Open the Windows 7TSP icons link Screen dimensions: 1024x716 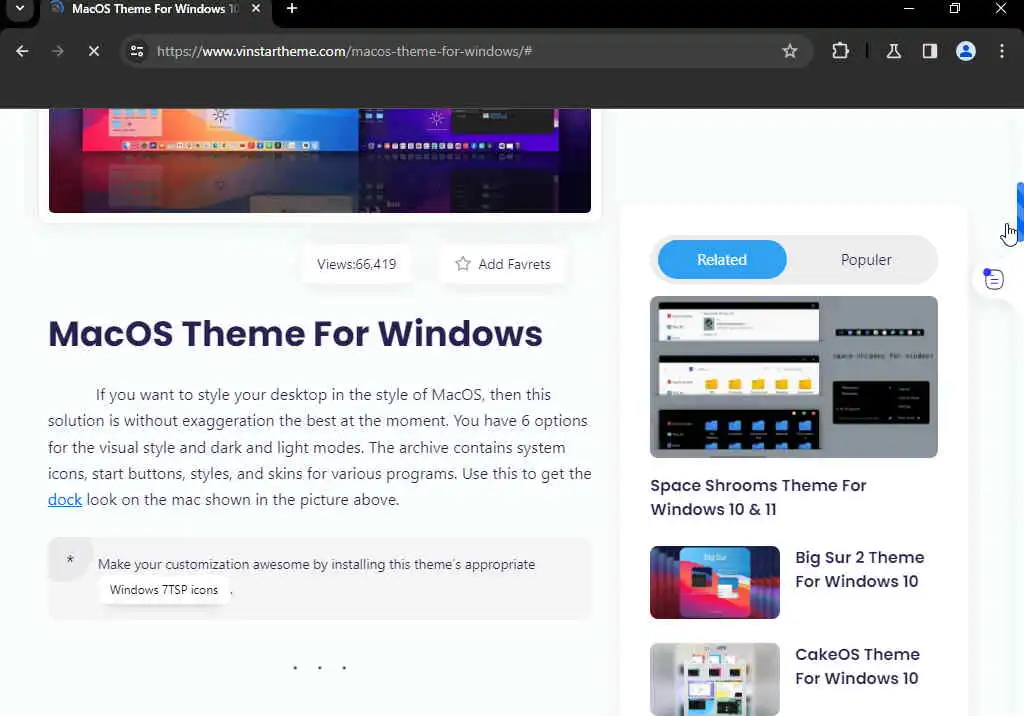coord(164,590)
